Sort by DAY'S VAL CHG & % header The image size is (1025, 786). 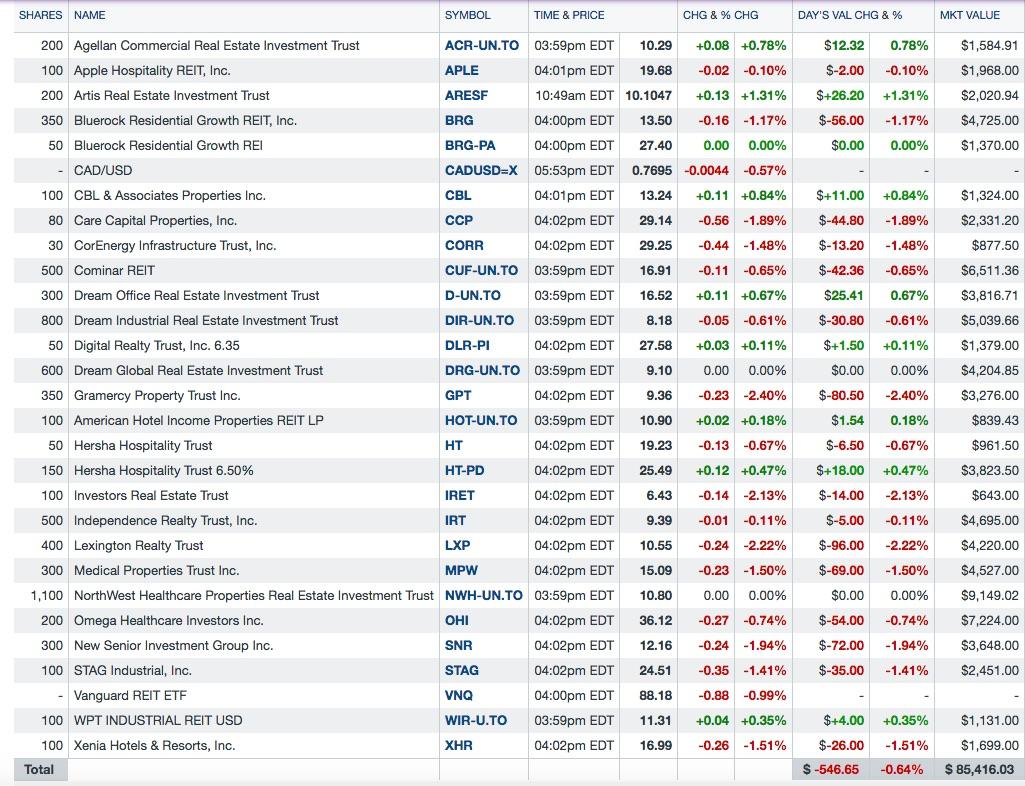pyautogui.click(x=850, y=15)
